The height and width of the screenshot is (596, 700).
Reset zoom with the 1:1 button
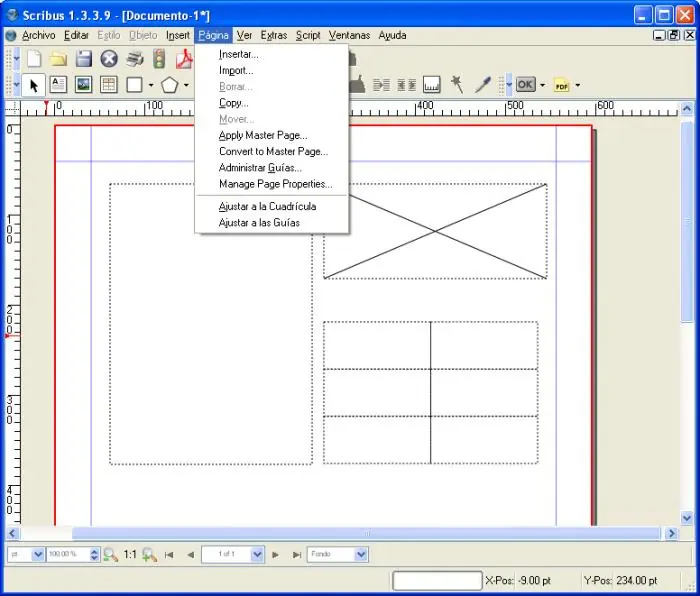pos(130,554)
